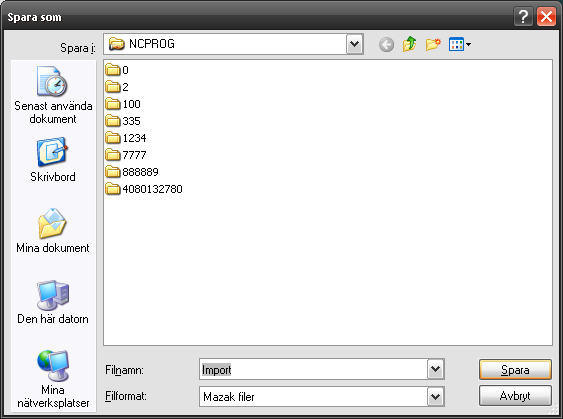Click the Filnamn text field
The width and height of the screenshot is (563, 419).
tap(313, 369)
